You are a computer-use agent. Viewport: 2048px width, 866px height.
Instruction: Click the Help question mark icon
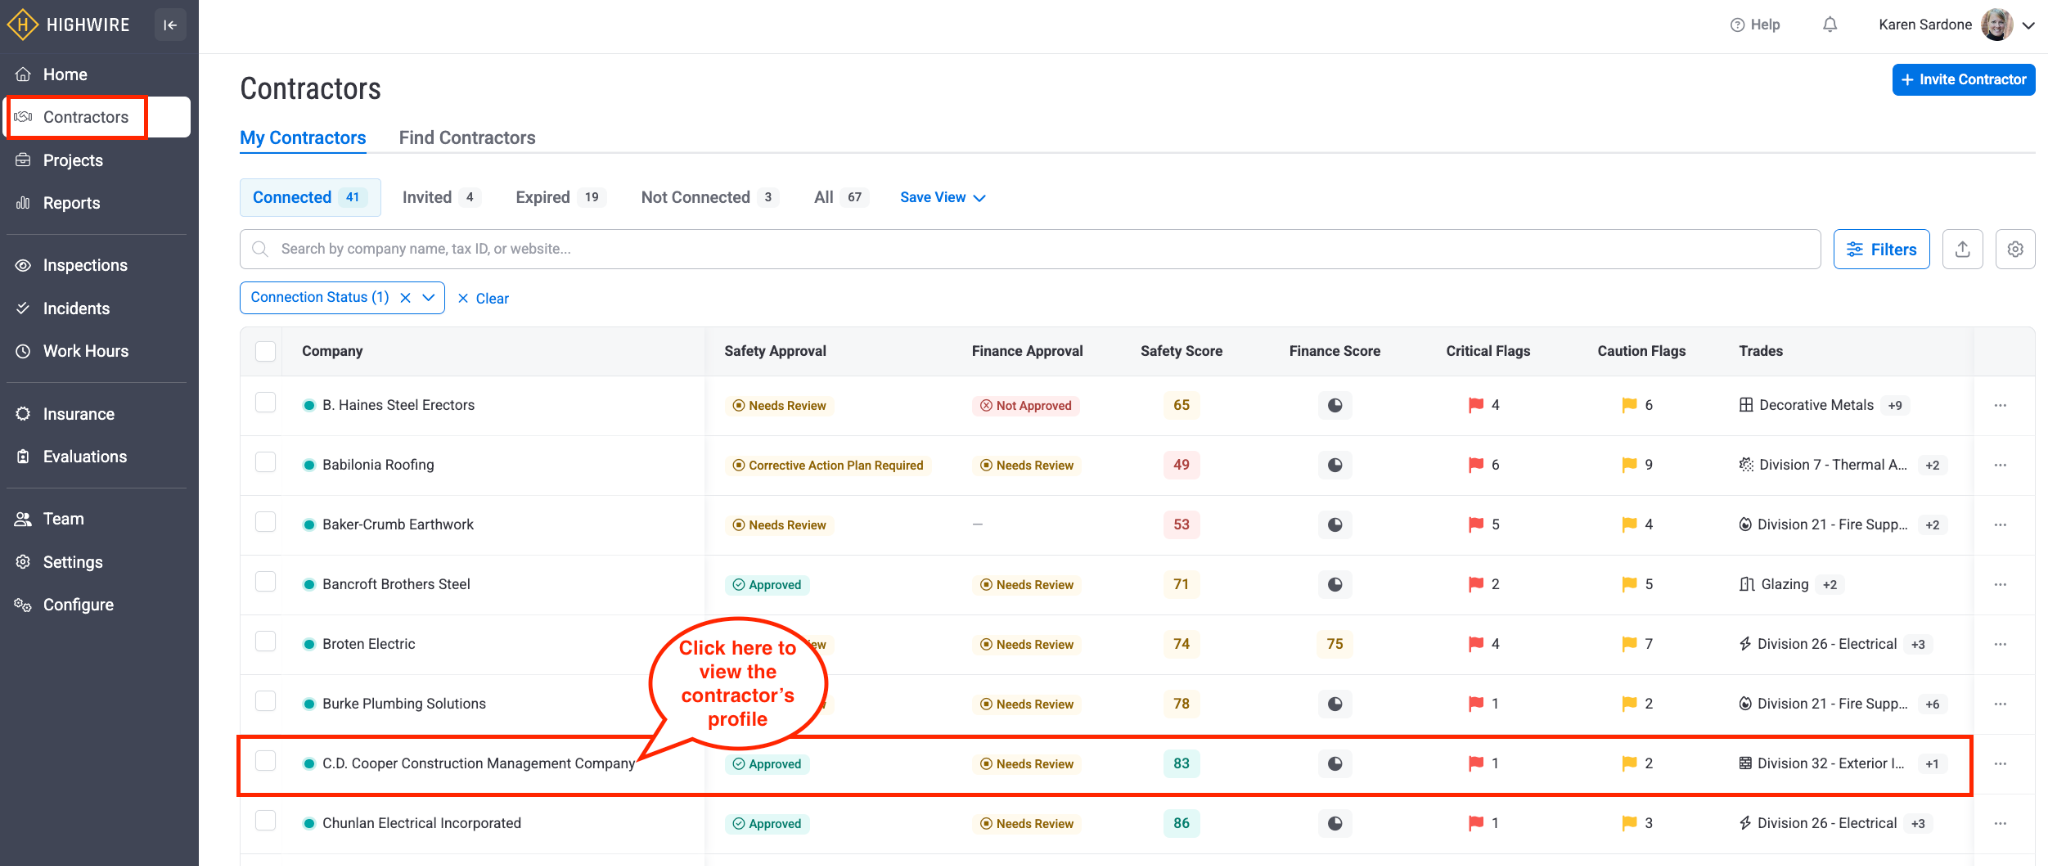pos(1737,25)
